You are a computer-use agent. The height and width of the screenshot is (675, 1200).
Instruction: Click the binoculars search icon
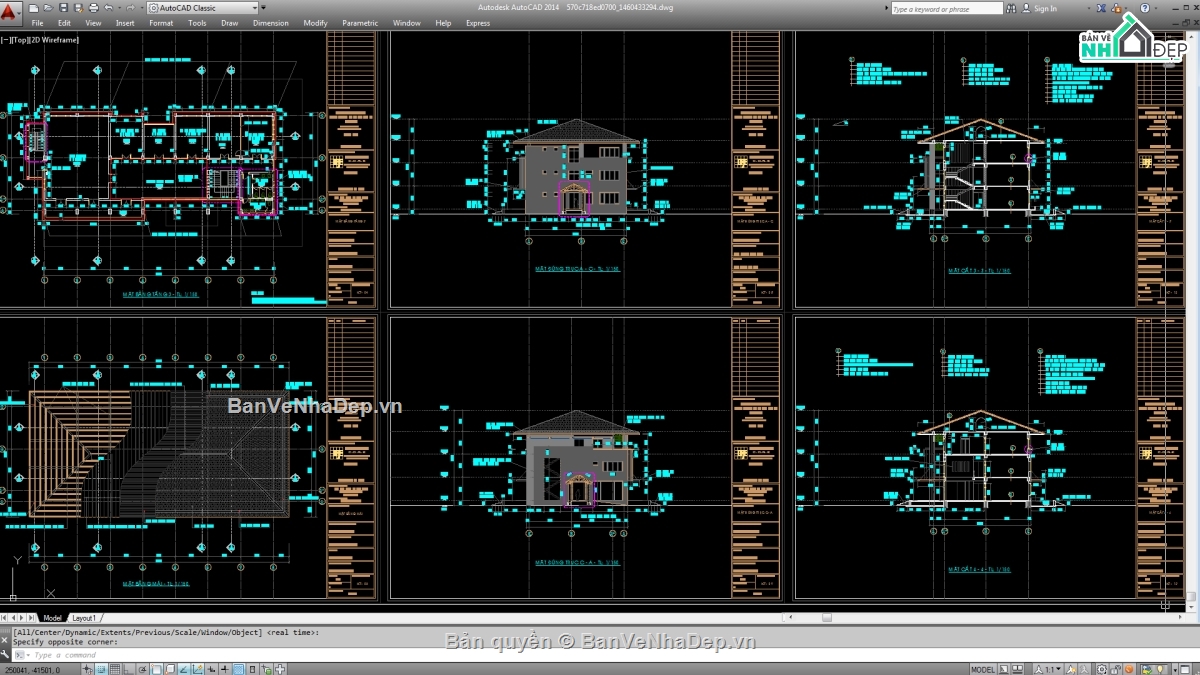1012,8
